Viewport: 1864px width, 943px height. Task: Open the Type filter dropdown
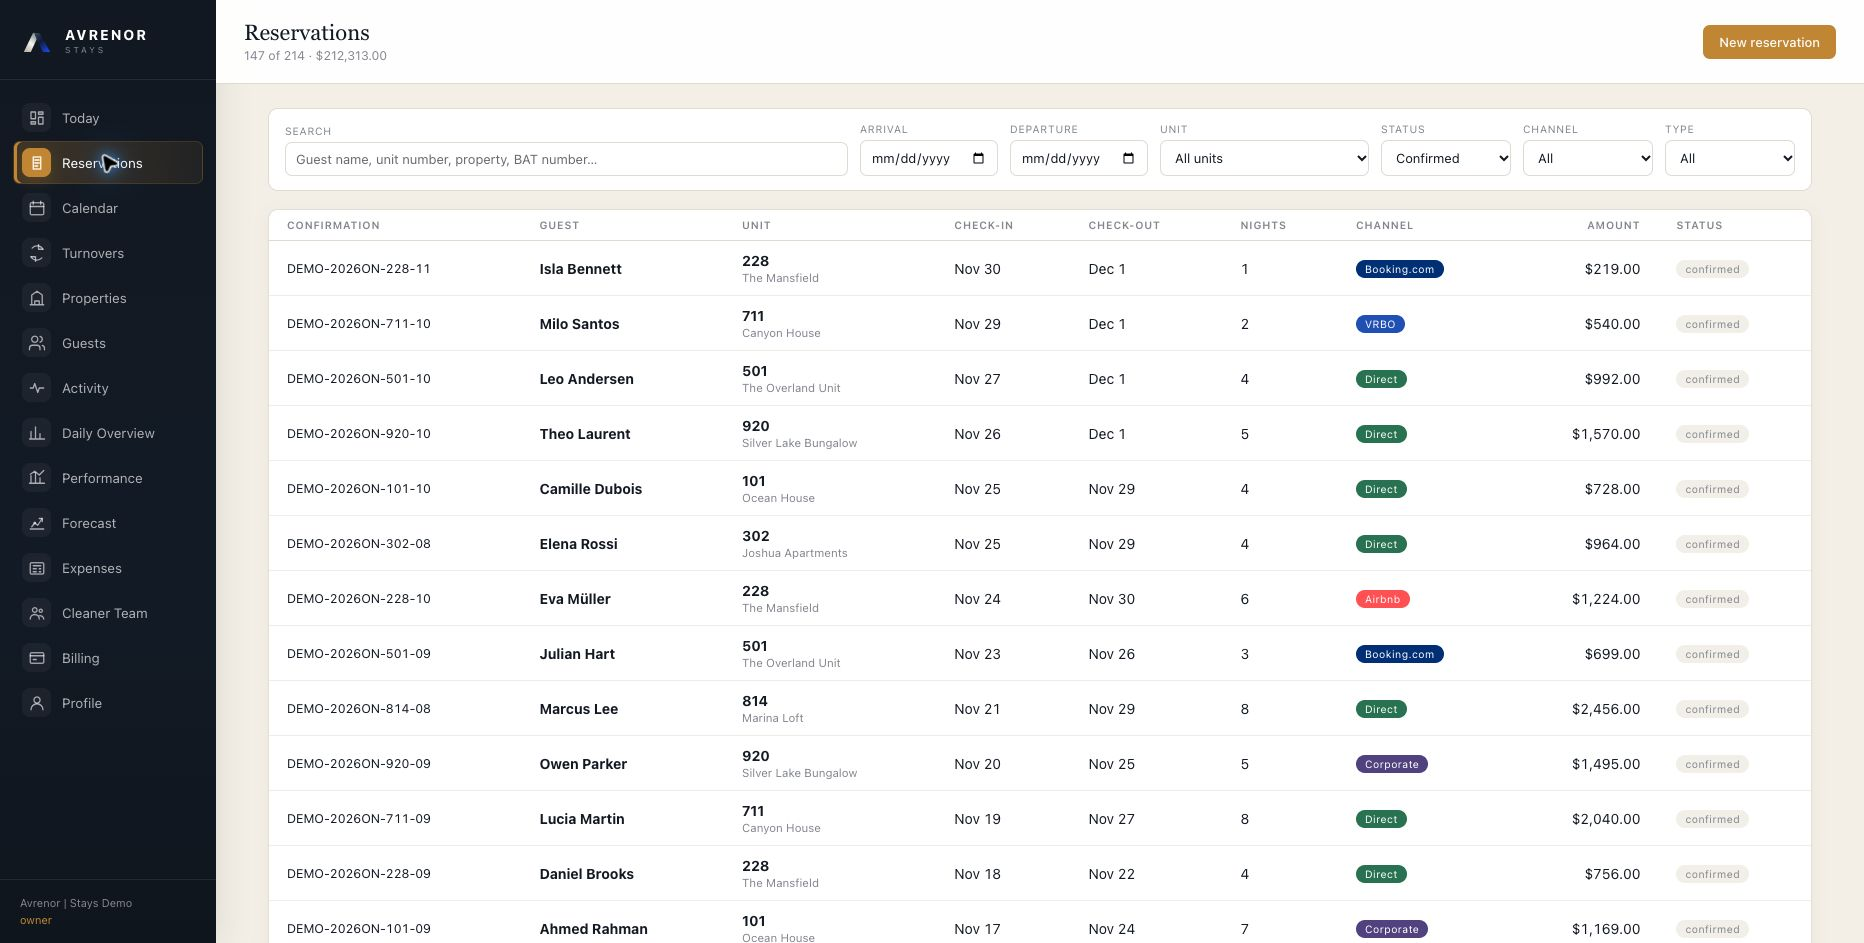pos(1730,158)
